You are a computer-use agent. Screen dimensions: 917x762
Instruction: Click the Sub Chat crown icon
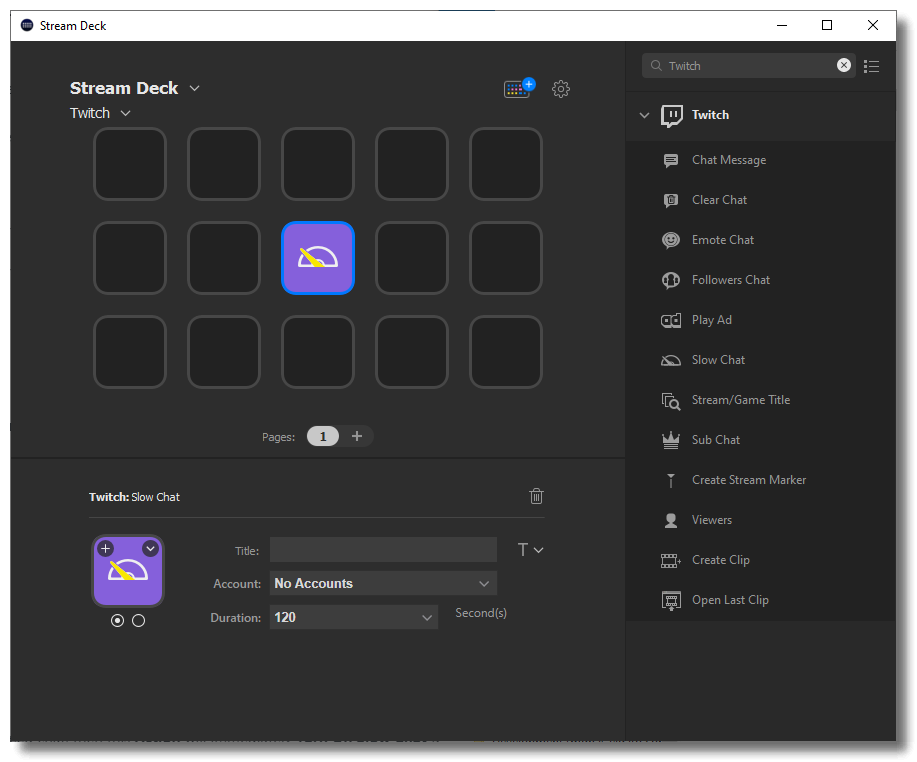671,440
